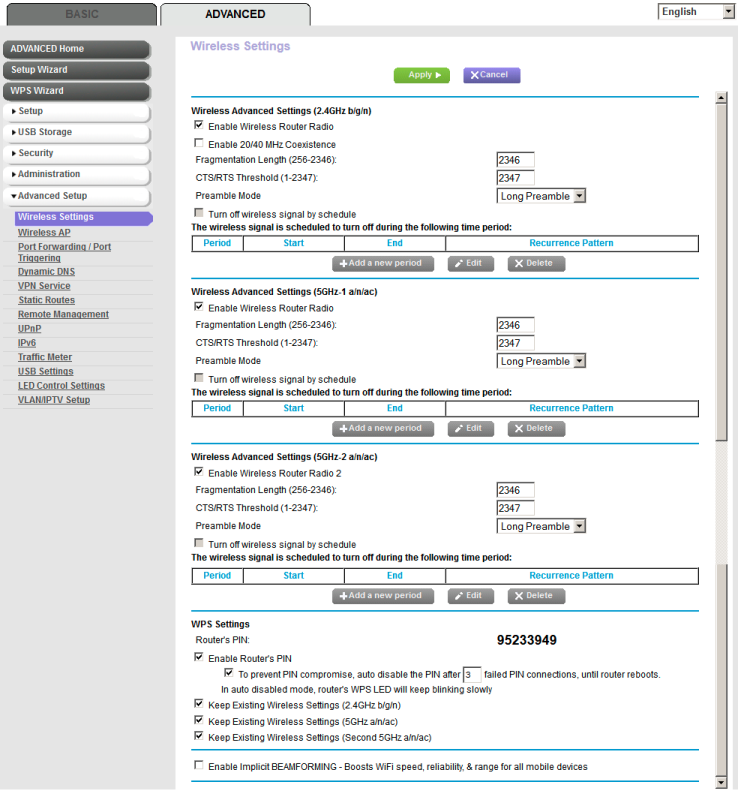Expand the Security section

click(x=76, y=153)
